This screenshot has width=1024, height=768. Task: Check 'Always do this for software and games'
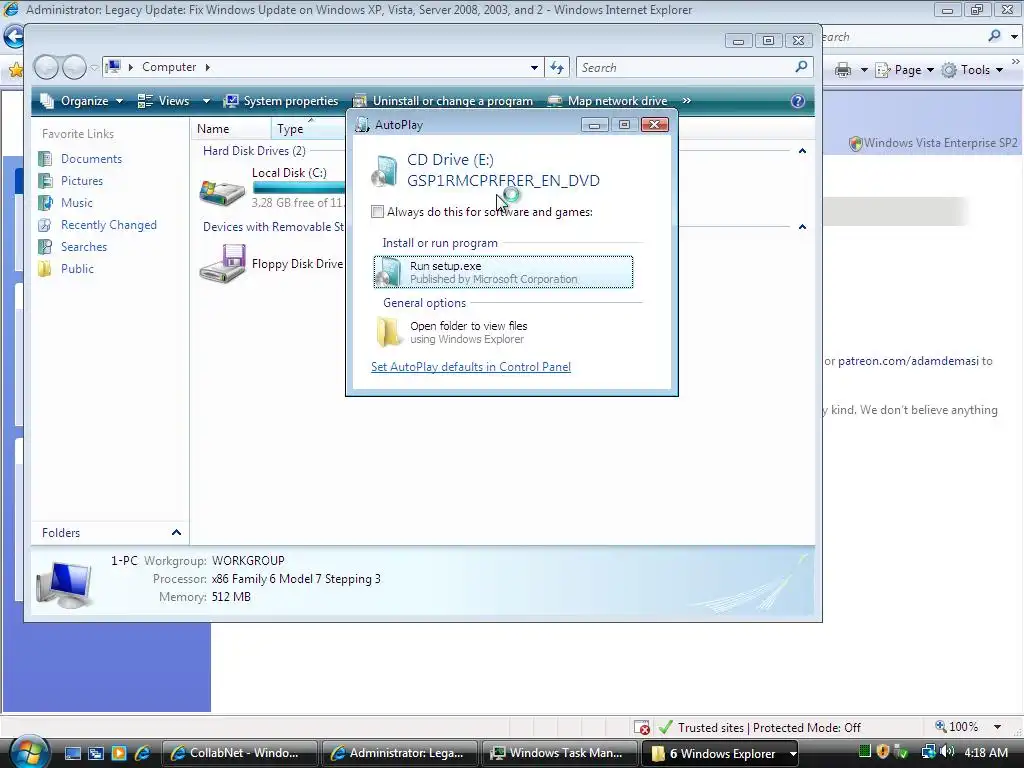pos(377,212)
